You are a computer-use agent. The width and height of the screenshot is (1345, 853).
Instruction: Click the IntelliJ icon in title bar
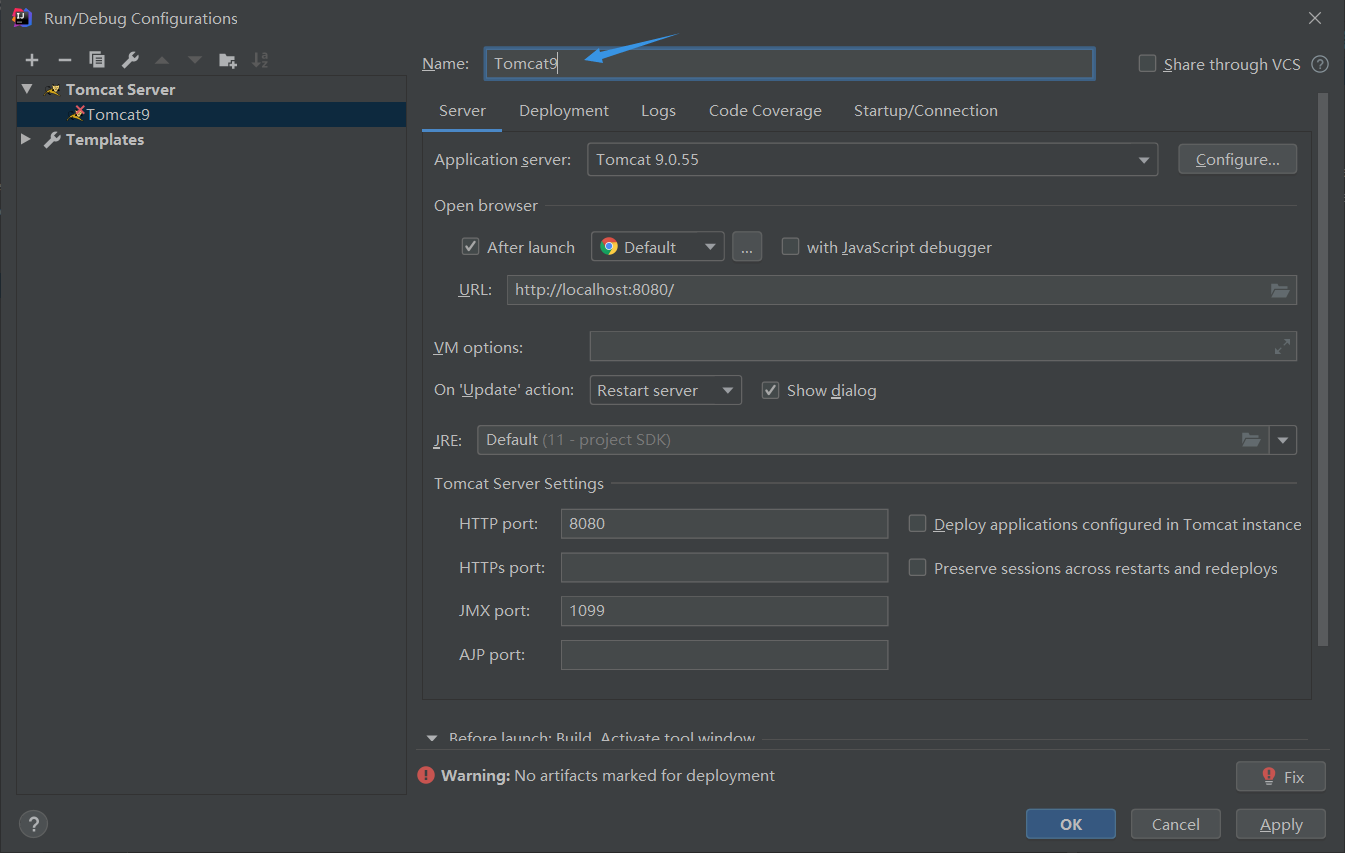20,18
